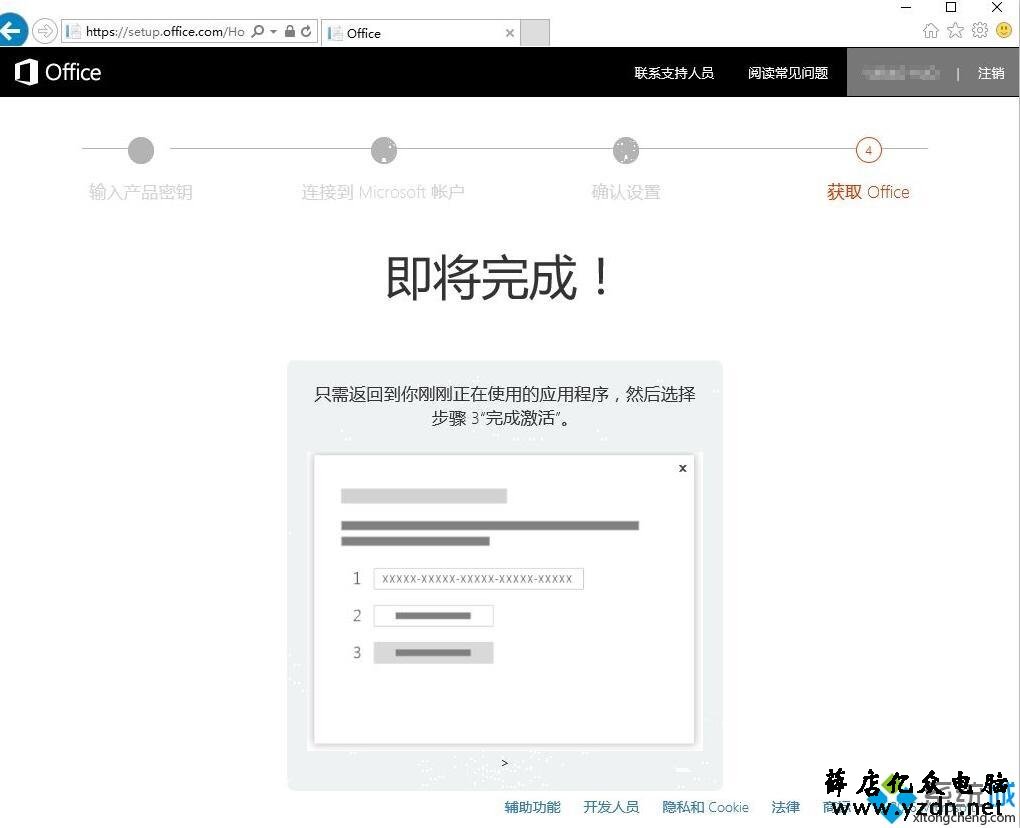Click the 输入产品密钥 step label

[141, 192]
